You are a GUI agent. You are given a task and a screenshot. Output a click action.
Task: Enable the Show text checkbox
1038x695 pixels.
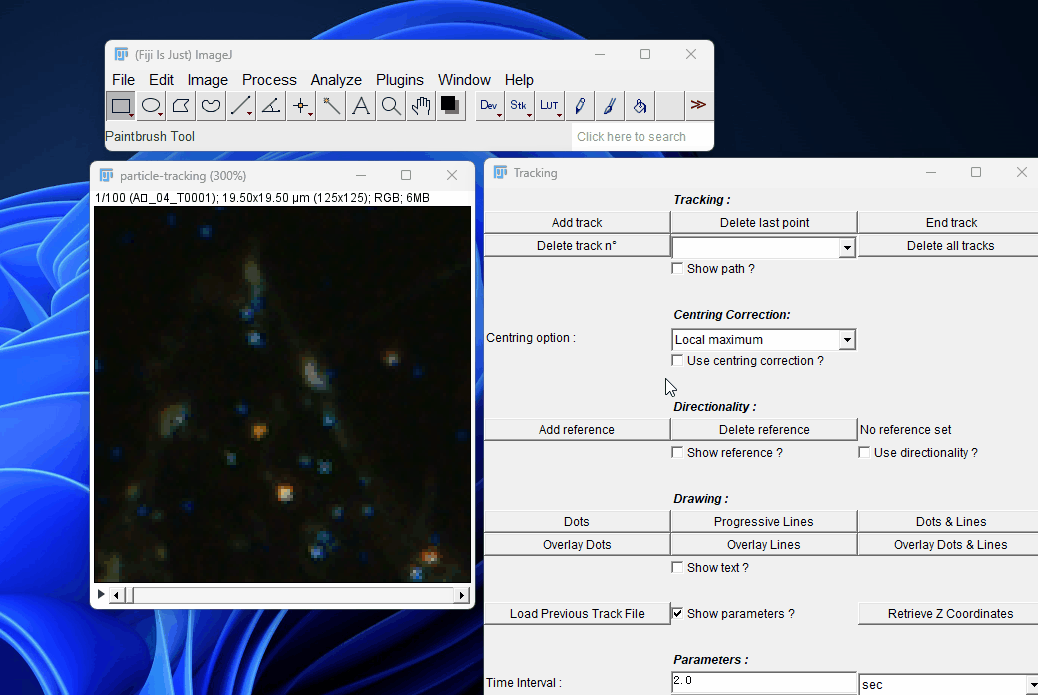(x=677, y=568)
